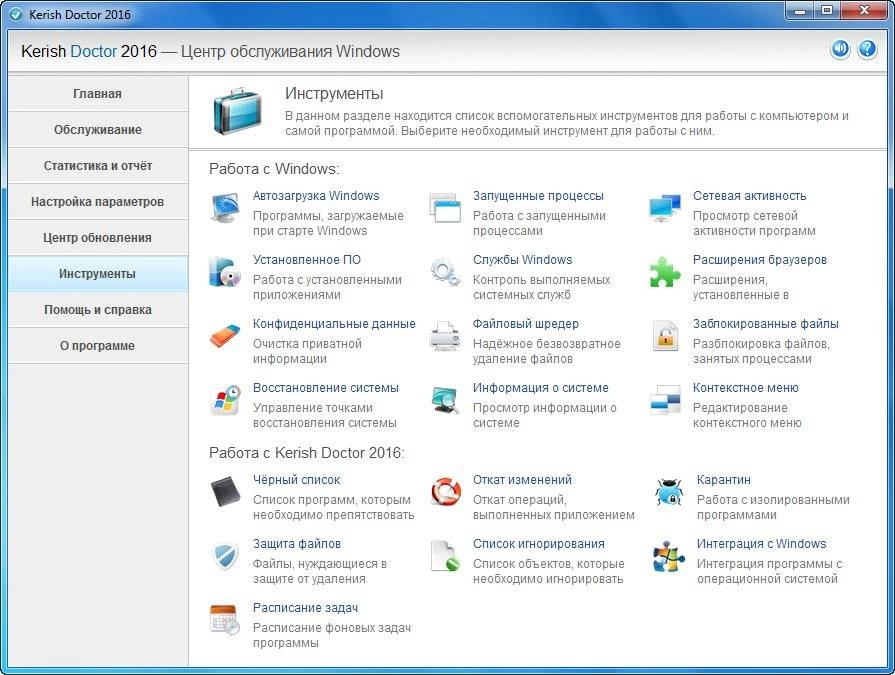The image size is (895, 675).
Task: Click the lifebuoy icon for Откат изменений
Action: [445, 492]
